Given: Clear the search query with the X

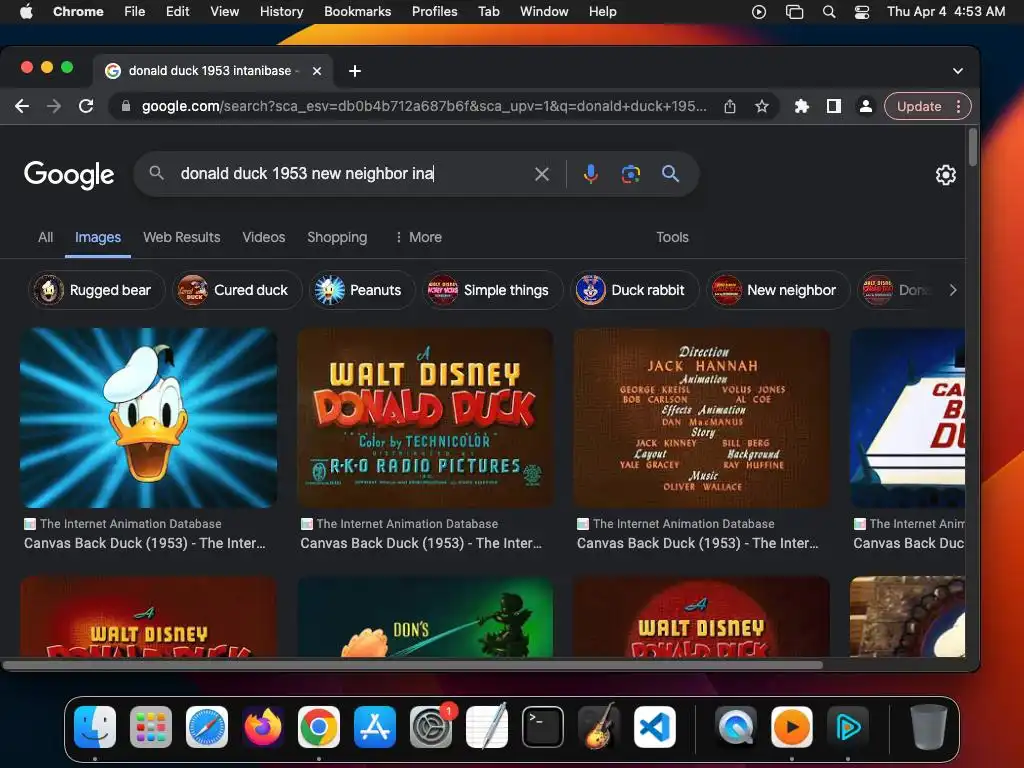Looking at the screenshot, I should (x=541, y=174).
